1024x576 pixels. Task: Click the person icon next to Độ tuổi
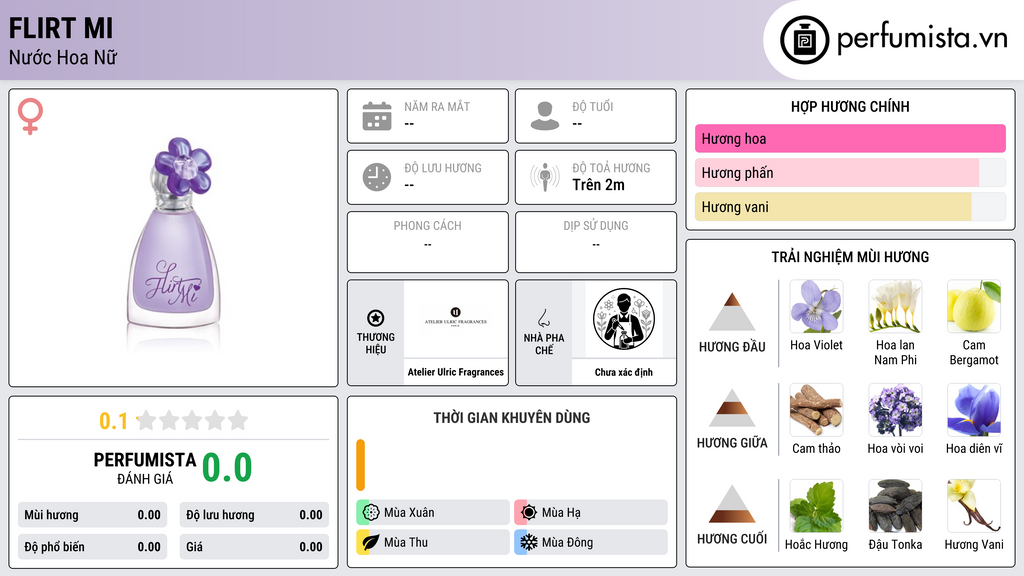(x=545, y=116)
